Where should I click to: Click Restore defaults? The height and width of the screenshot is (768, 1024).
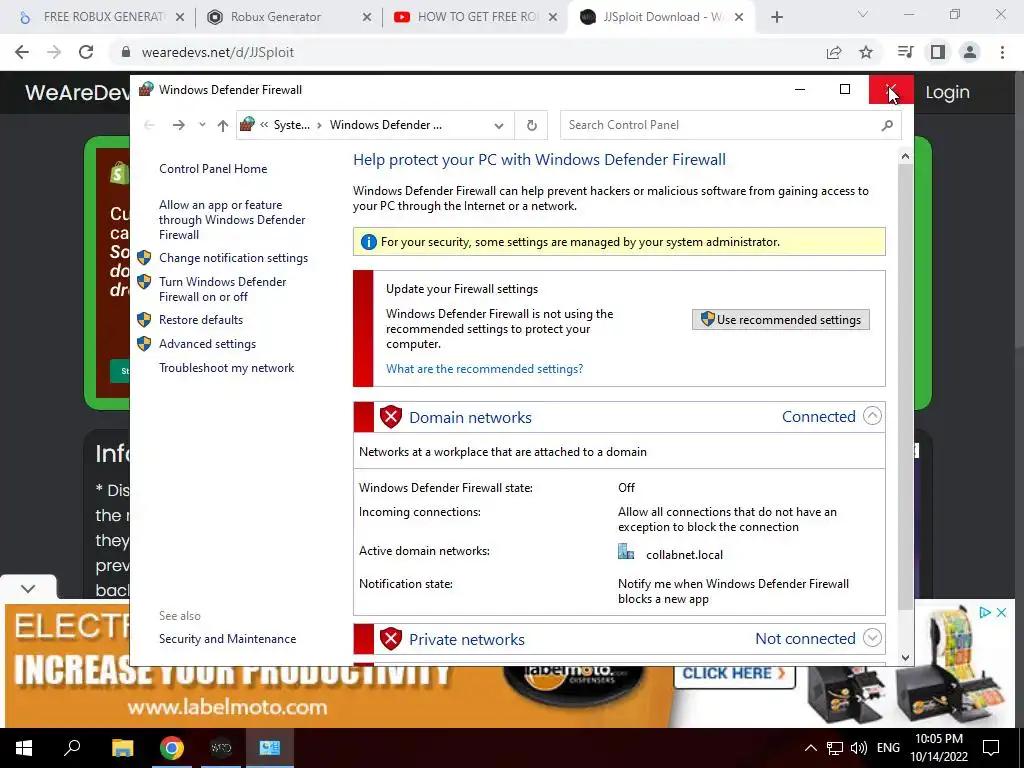(x=200, y=320)
